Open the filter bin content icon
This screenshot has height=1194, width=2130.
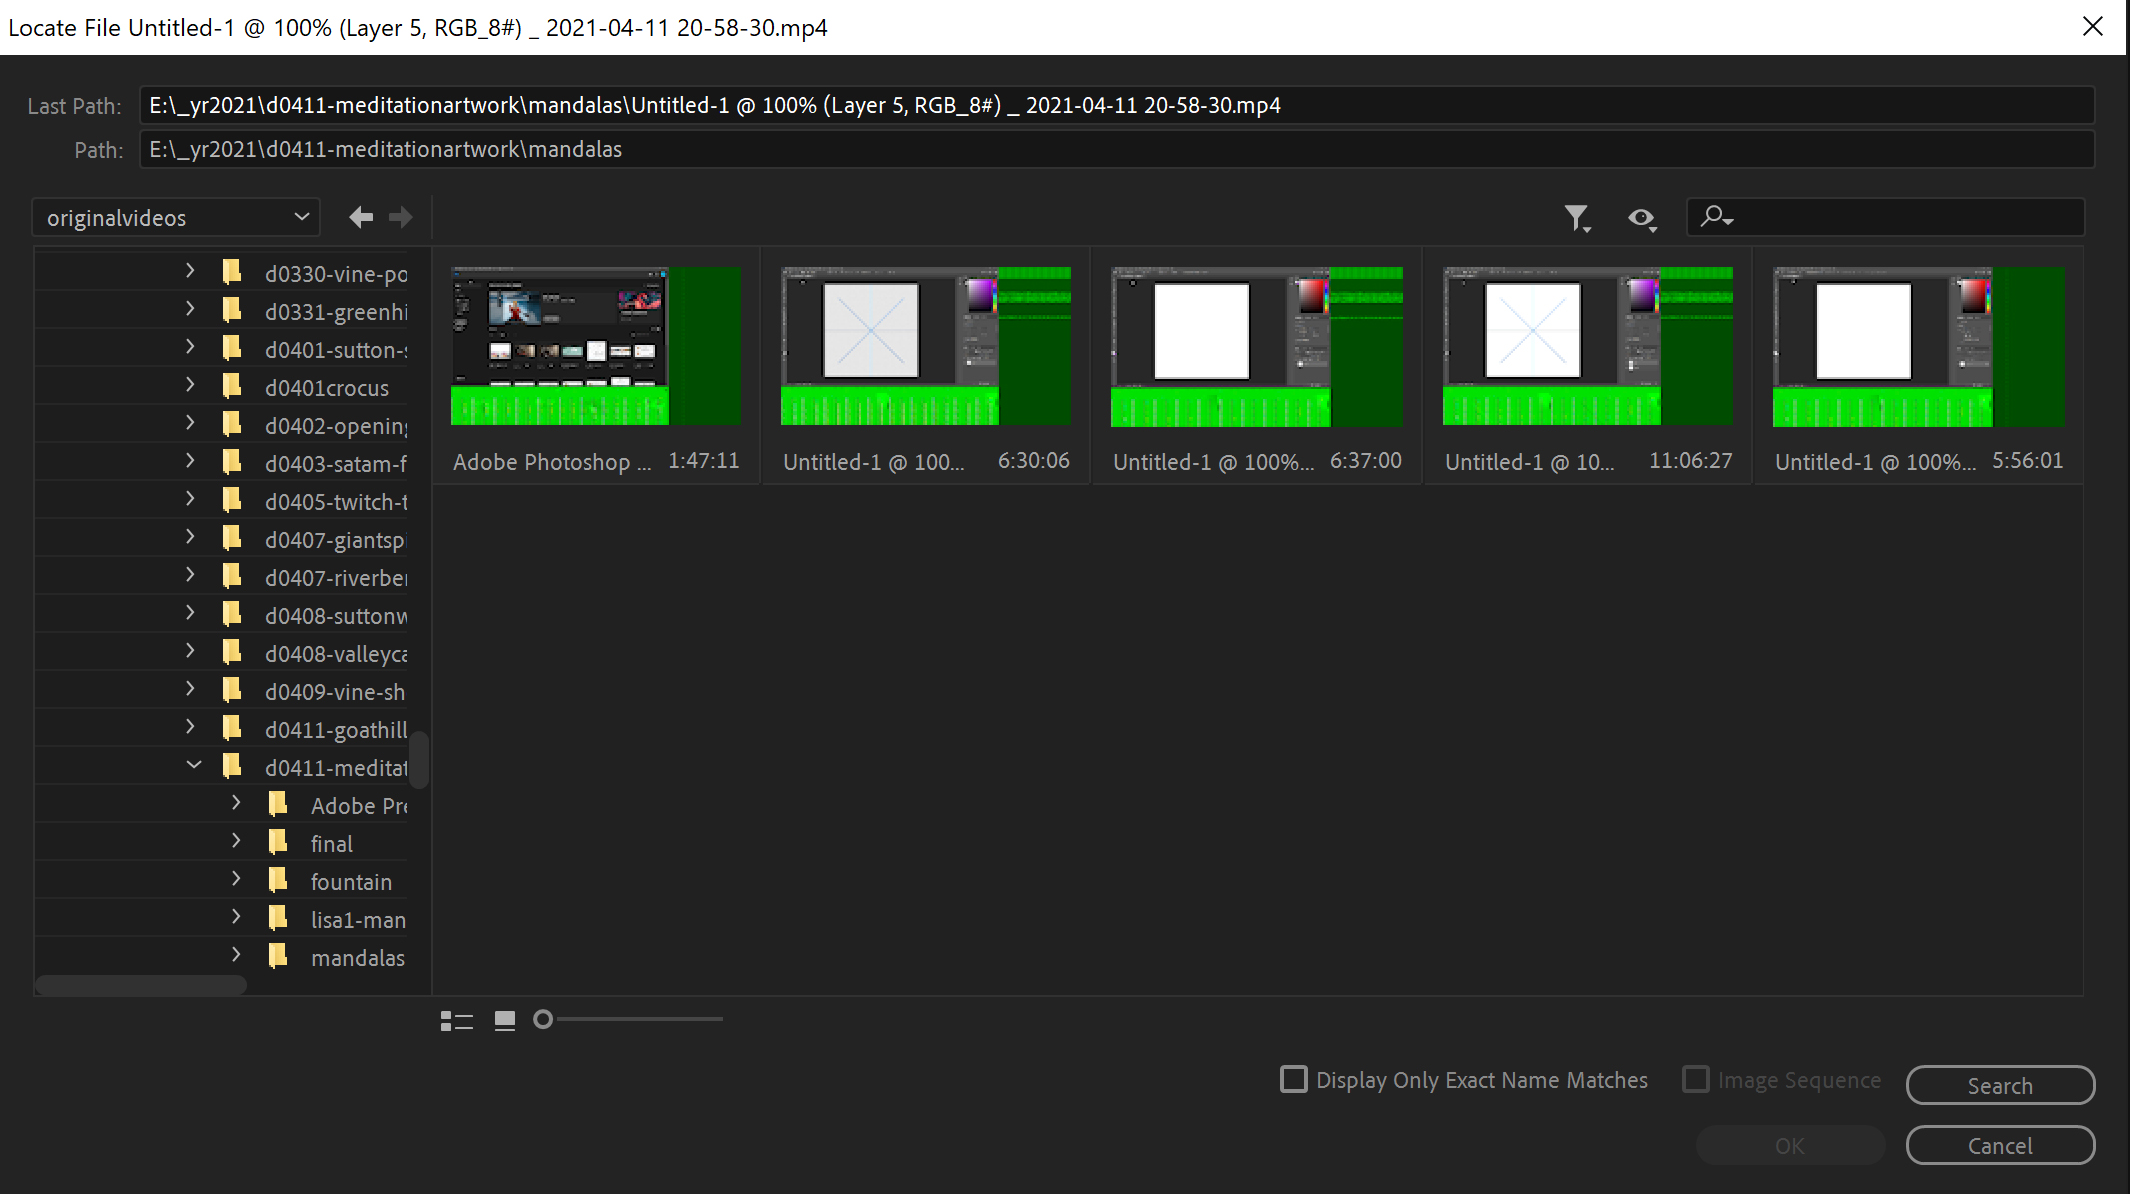click(1577, 217)
